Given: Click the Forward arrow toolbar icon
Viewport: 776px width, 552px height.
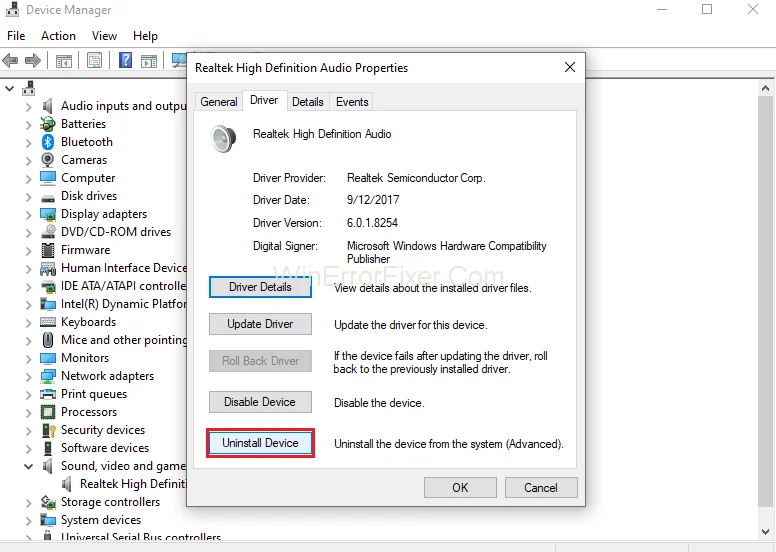Looking at the screenshot, I should click(33, 61).
